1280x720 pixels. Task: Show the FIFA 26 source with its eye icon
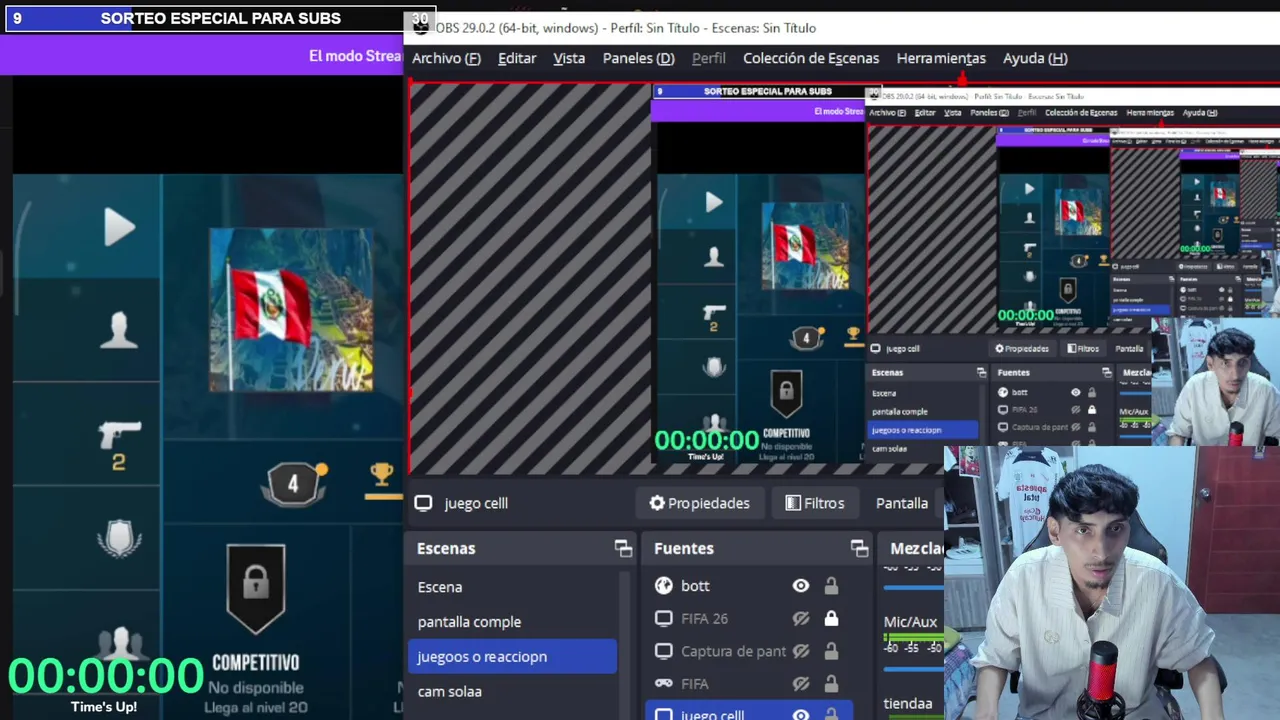[800, 619]
